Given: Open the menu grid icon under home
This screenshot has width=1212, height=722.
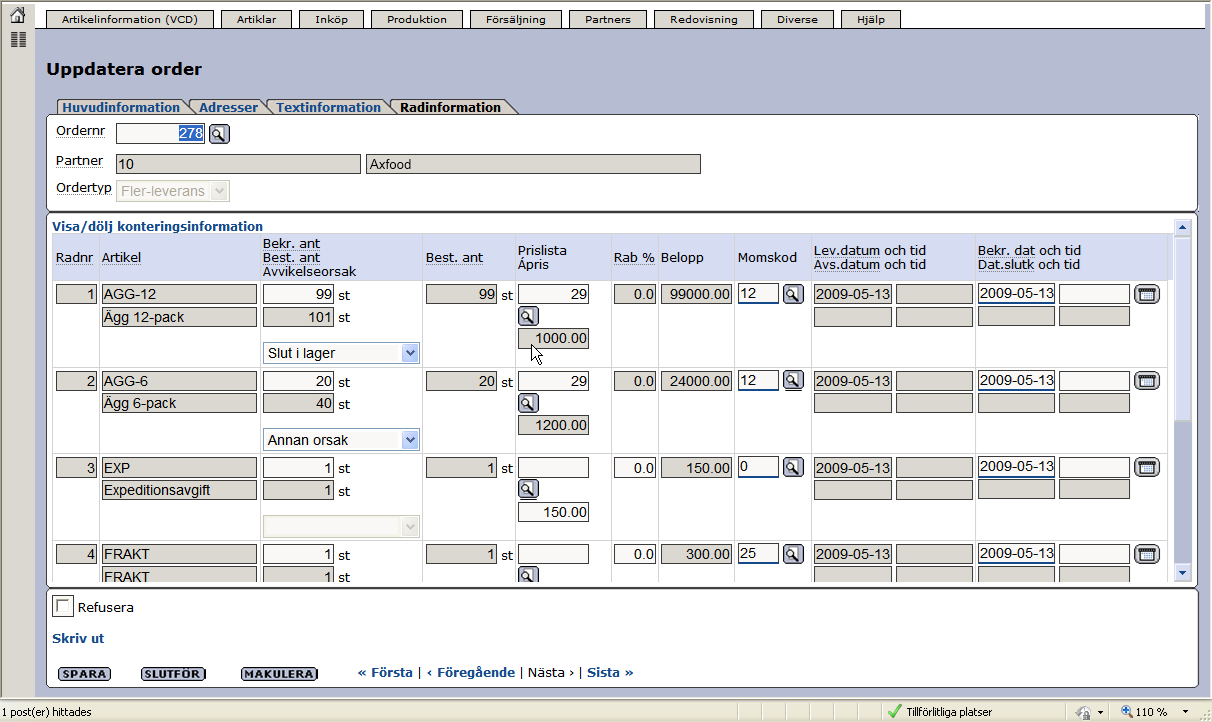Looking at the screenshot, I should 17,40.
